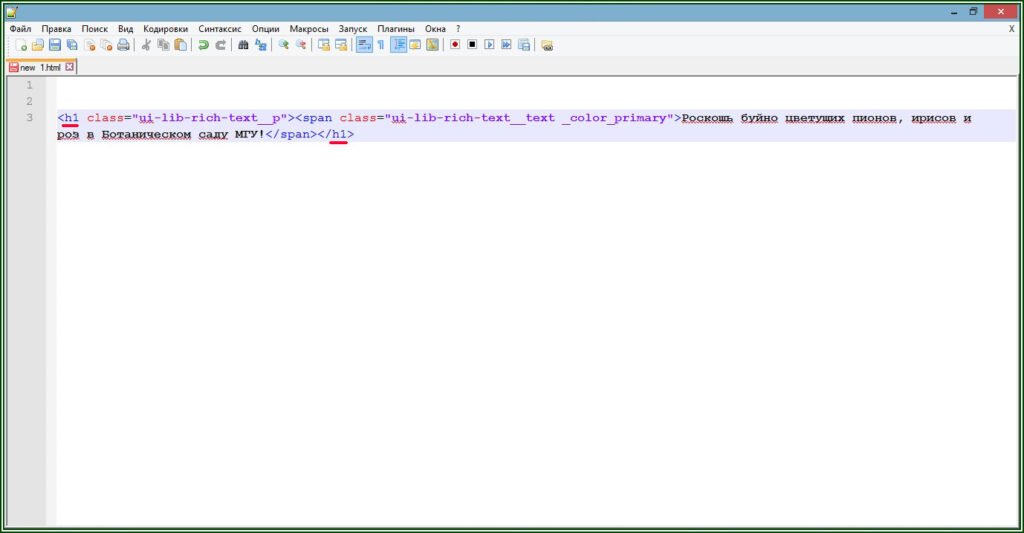Toggle synchronized horizontal scrolling icon
Screen dimensions: 1024x533
[x=341, y=45]
